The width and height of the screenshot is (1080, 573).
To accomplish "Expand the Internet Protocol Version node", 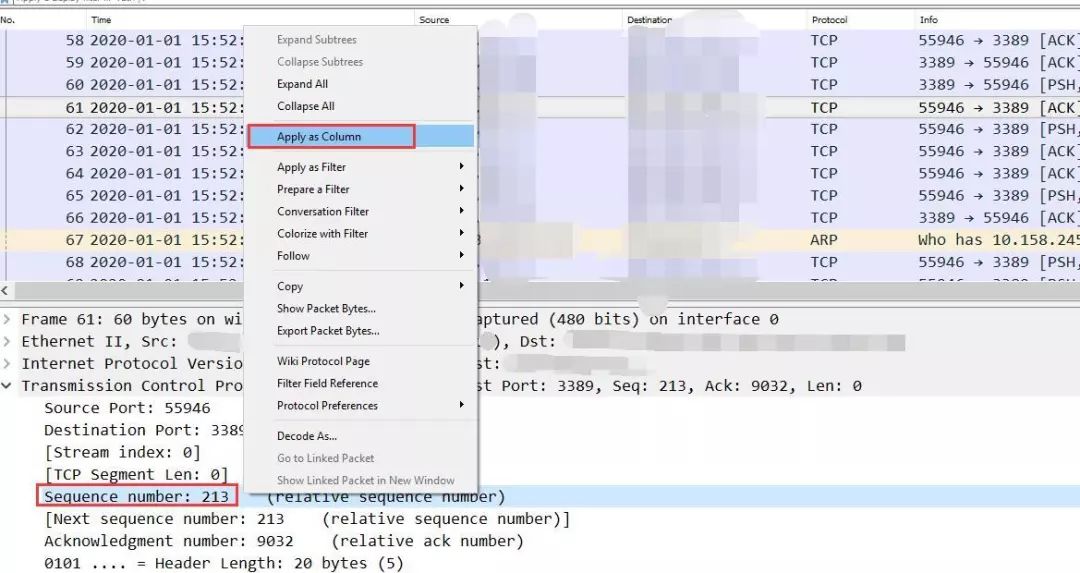I will pyautogui.click(x=6, y=363).
